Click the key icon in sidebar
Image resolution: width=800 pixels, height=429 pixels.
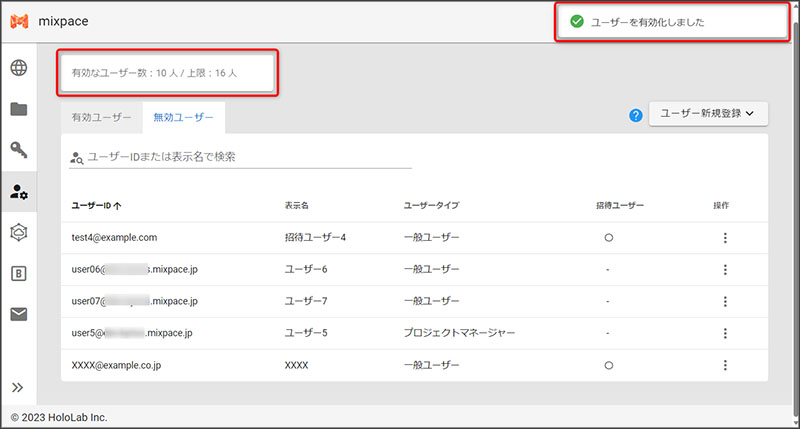click(x=19, y=150)
